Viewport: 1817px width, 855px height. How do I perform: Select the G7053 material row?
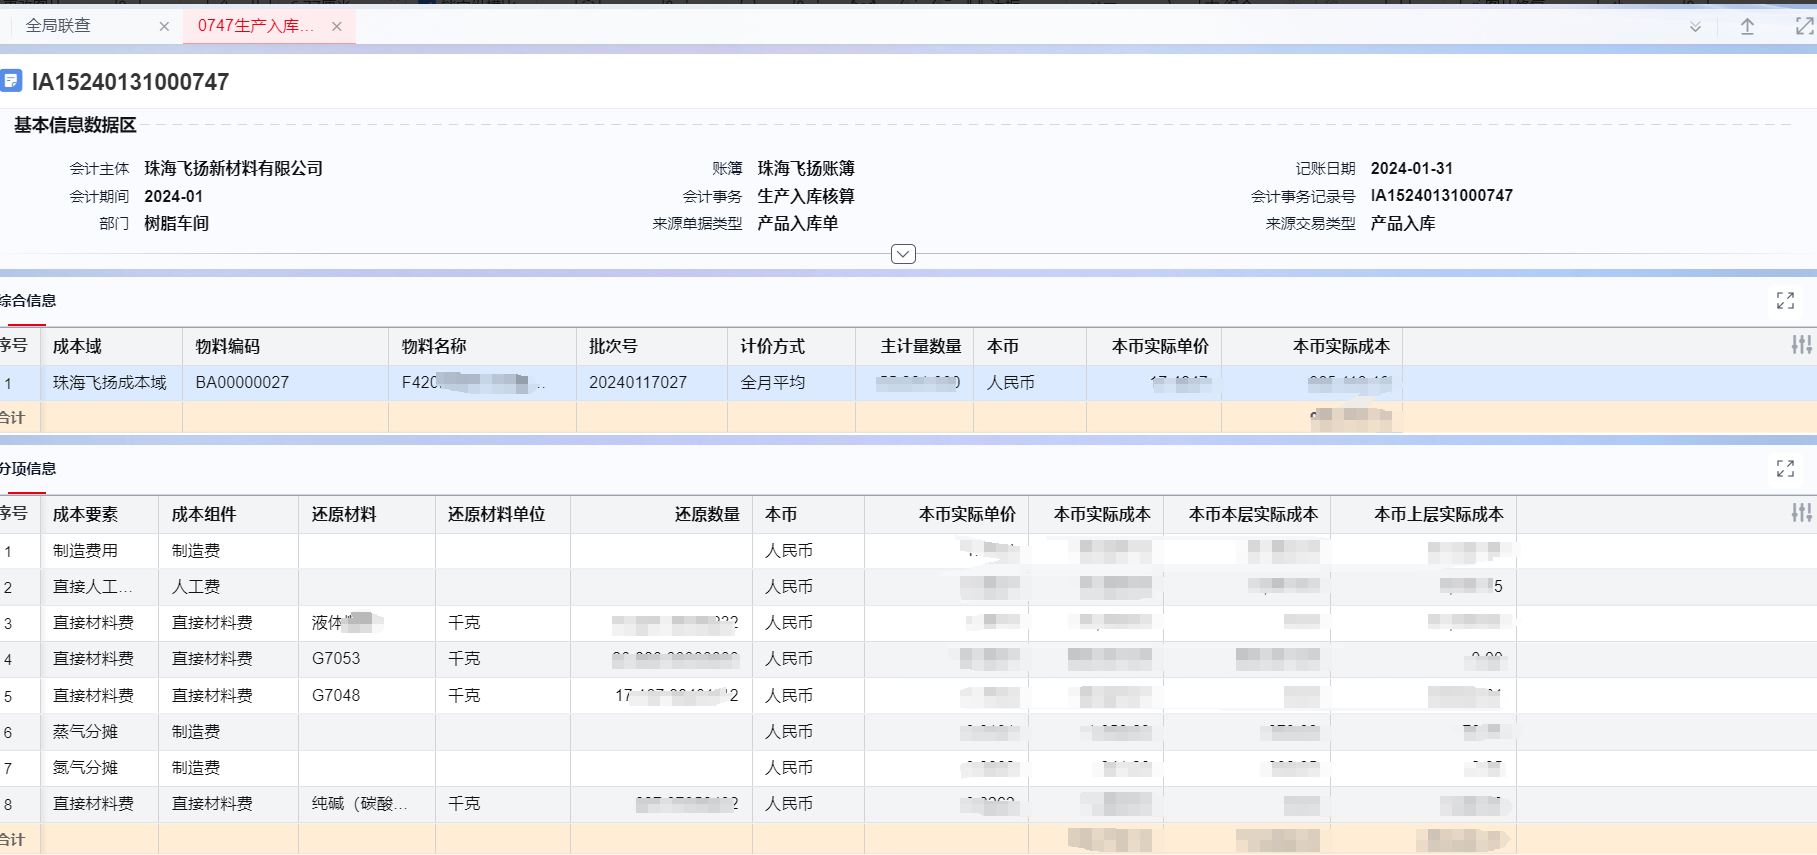click(x=336, y=658)
